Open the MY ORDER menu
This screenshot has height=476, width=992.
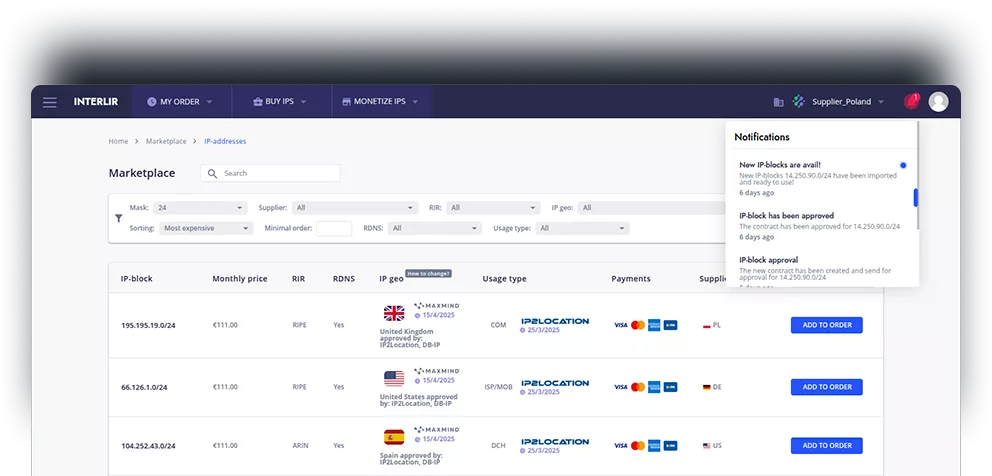click(x=180, y=102)
